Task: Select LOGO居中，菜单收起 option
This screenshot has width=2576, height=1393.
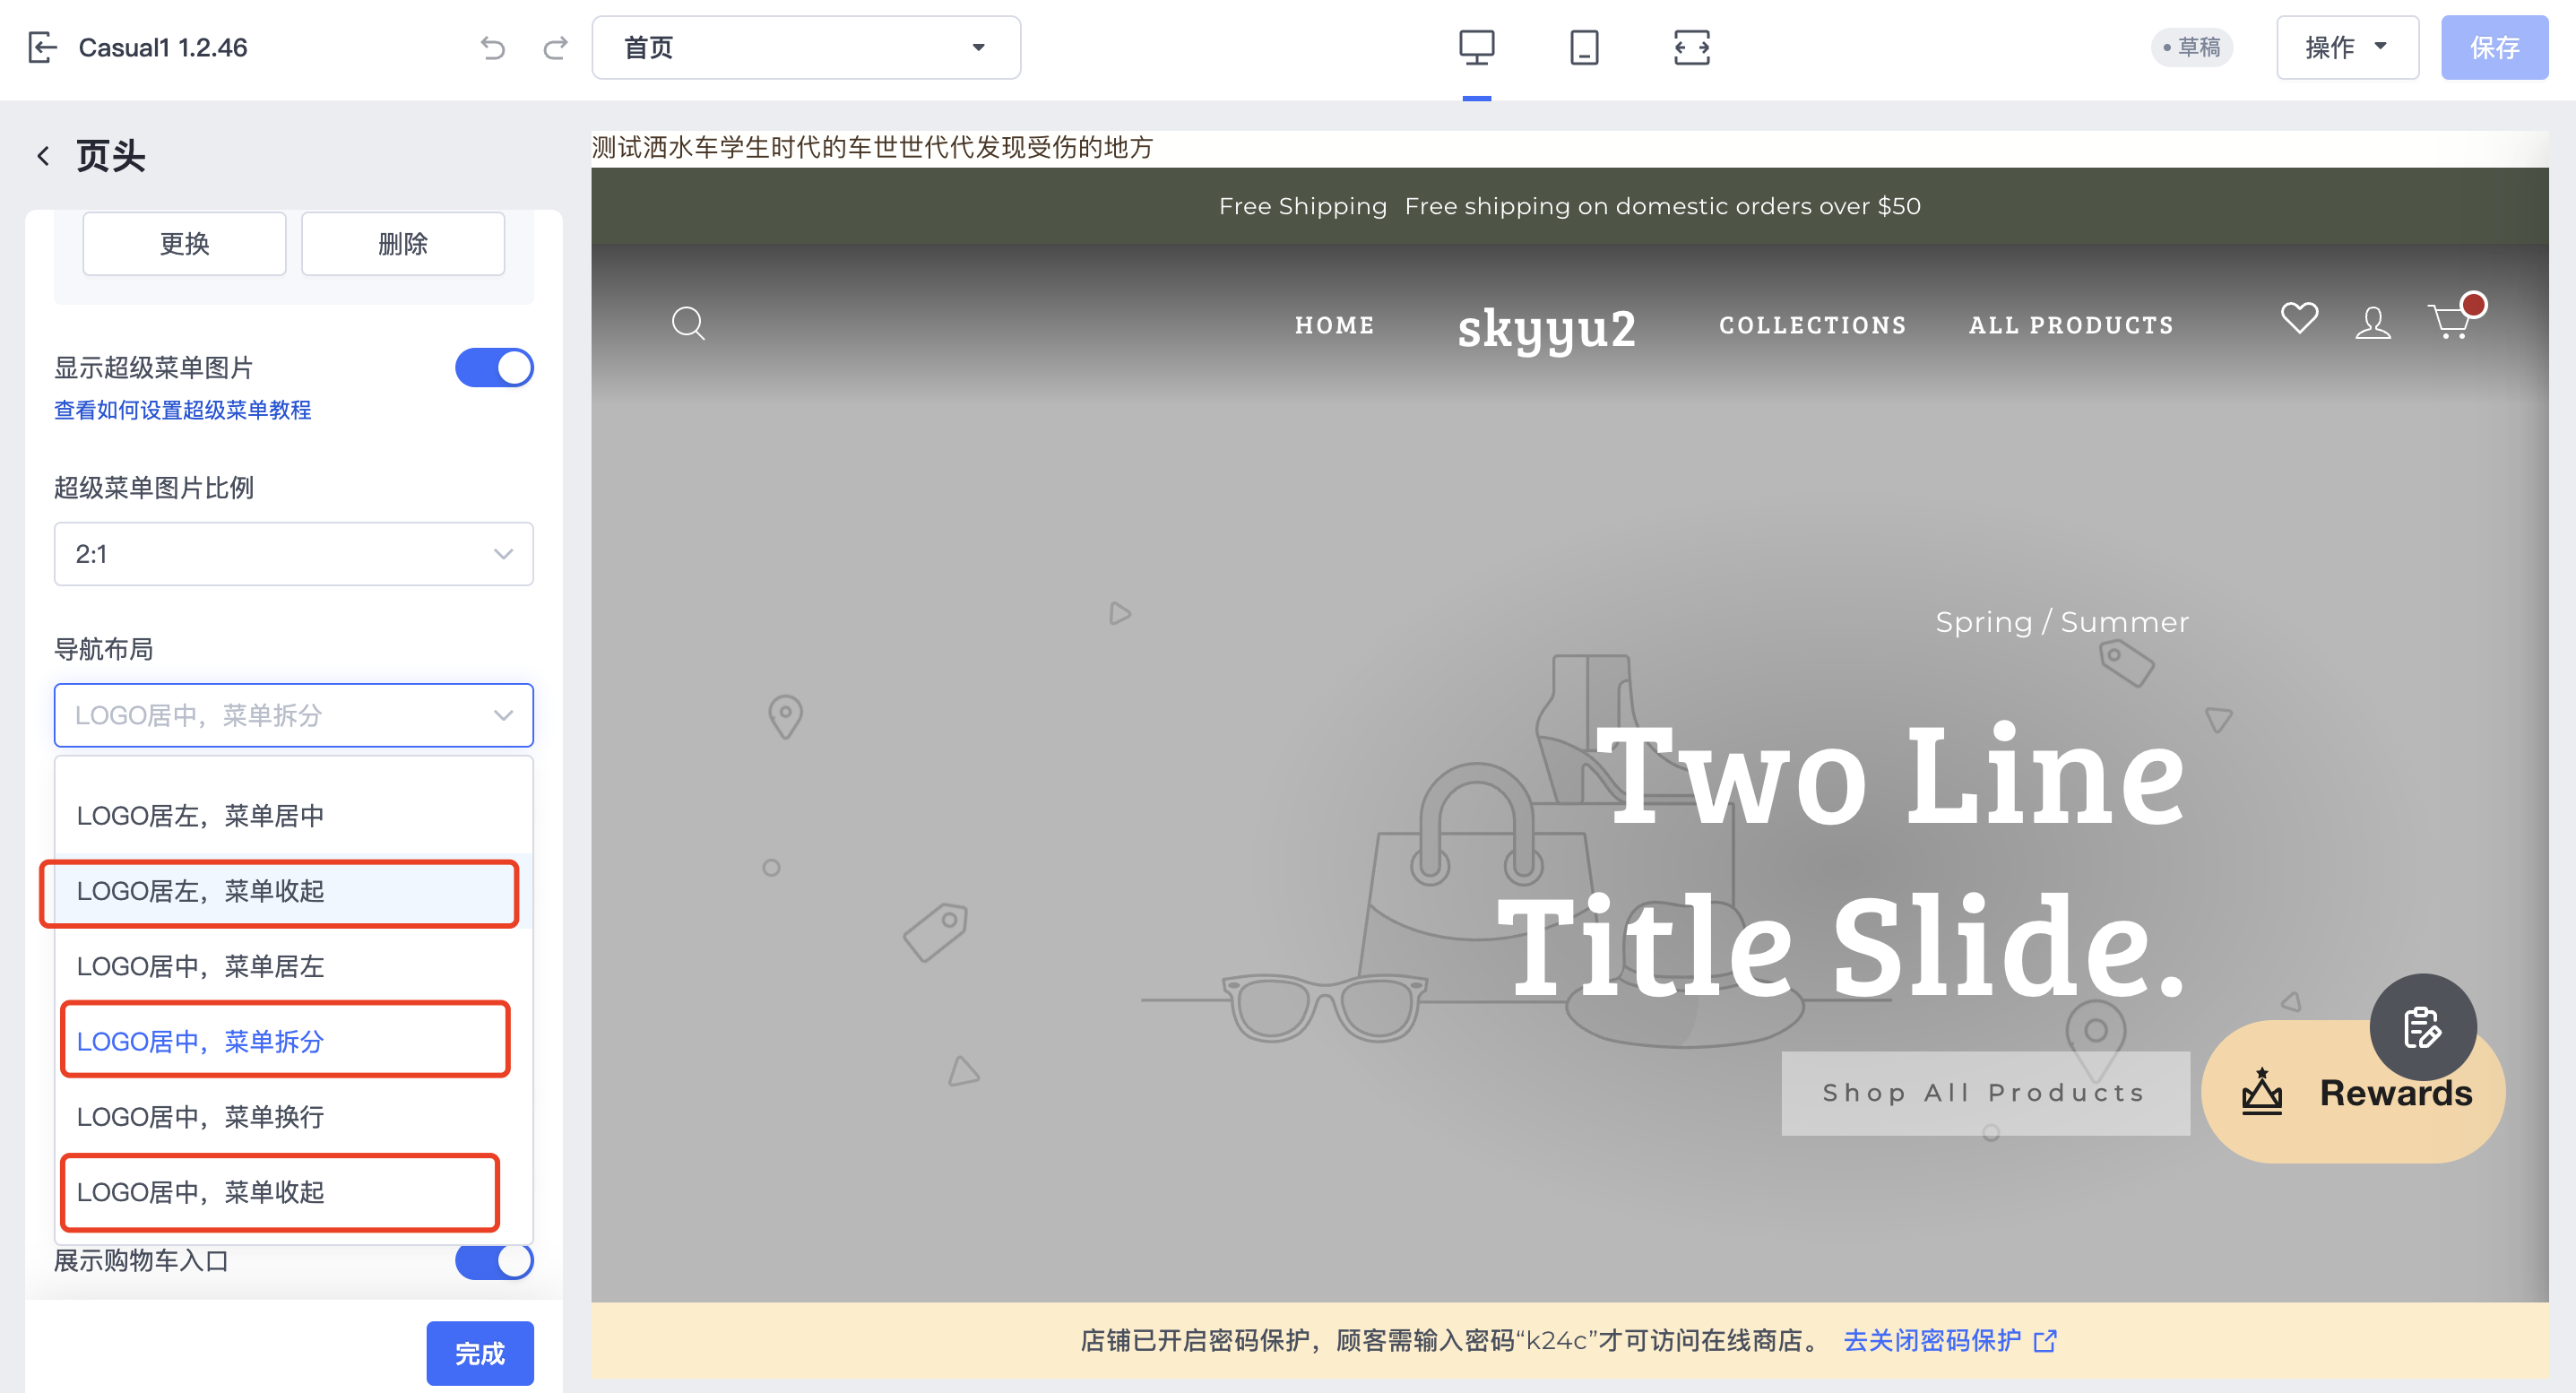Action: (x=293, y=1192)
